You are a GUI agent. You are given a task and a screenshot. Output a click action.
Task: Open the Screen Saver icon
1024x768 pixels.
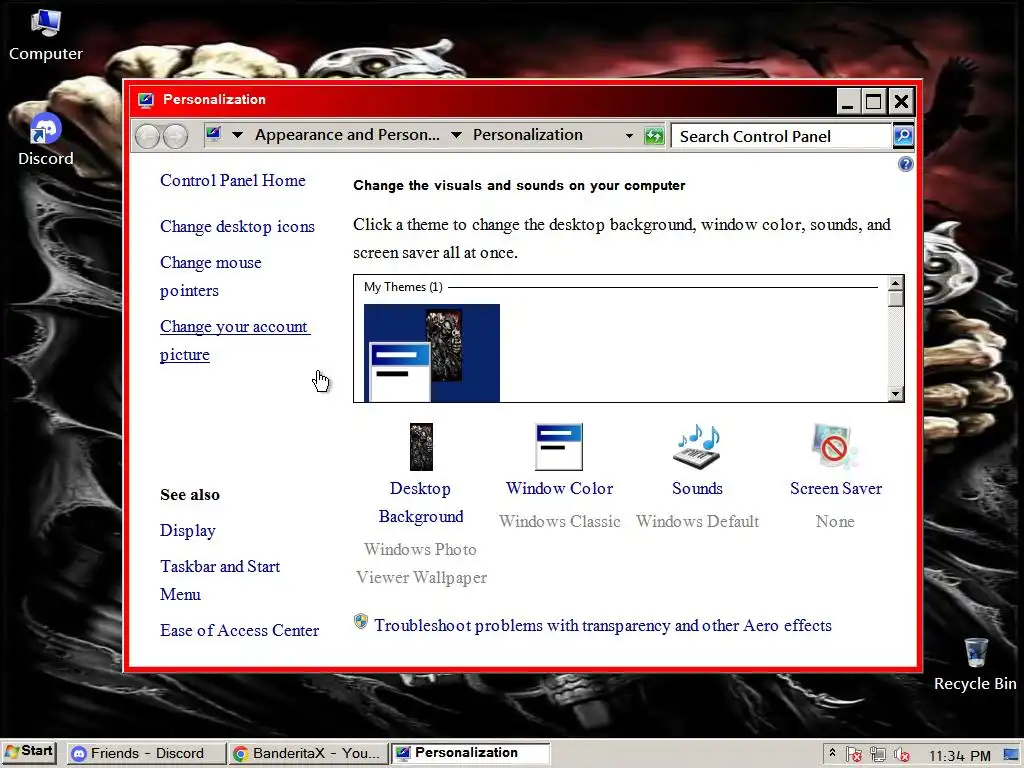click(x=835, y=447)
